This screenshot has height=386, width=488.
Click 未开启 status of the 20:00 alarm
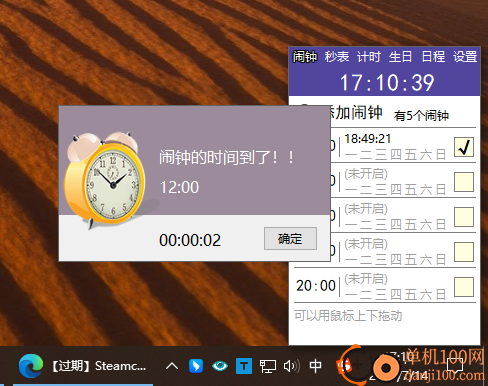coord(366,279)
